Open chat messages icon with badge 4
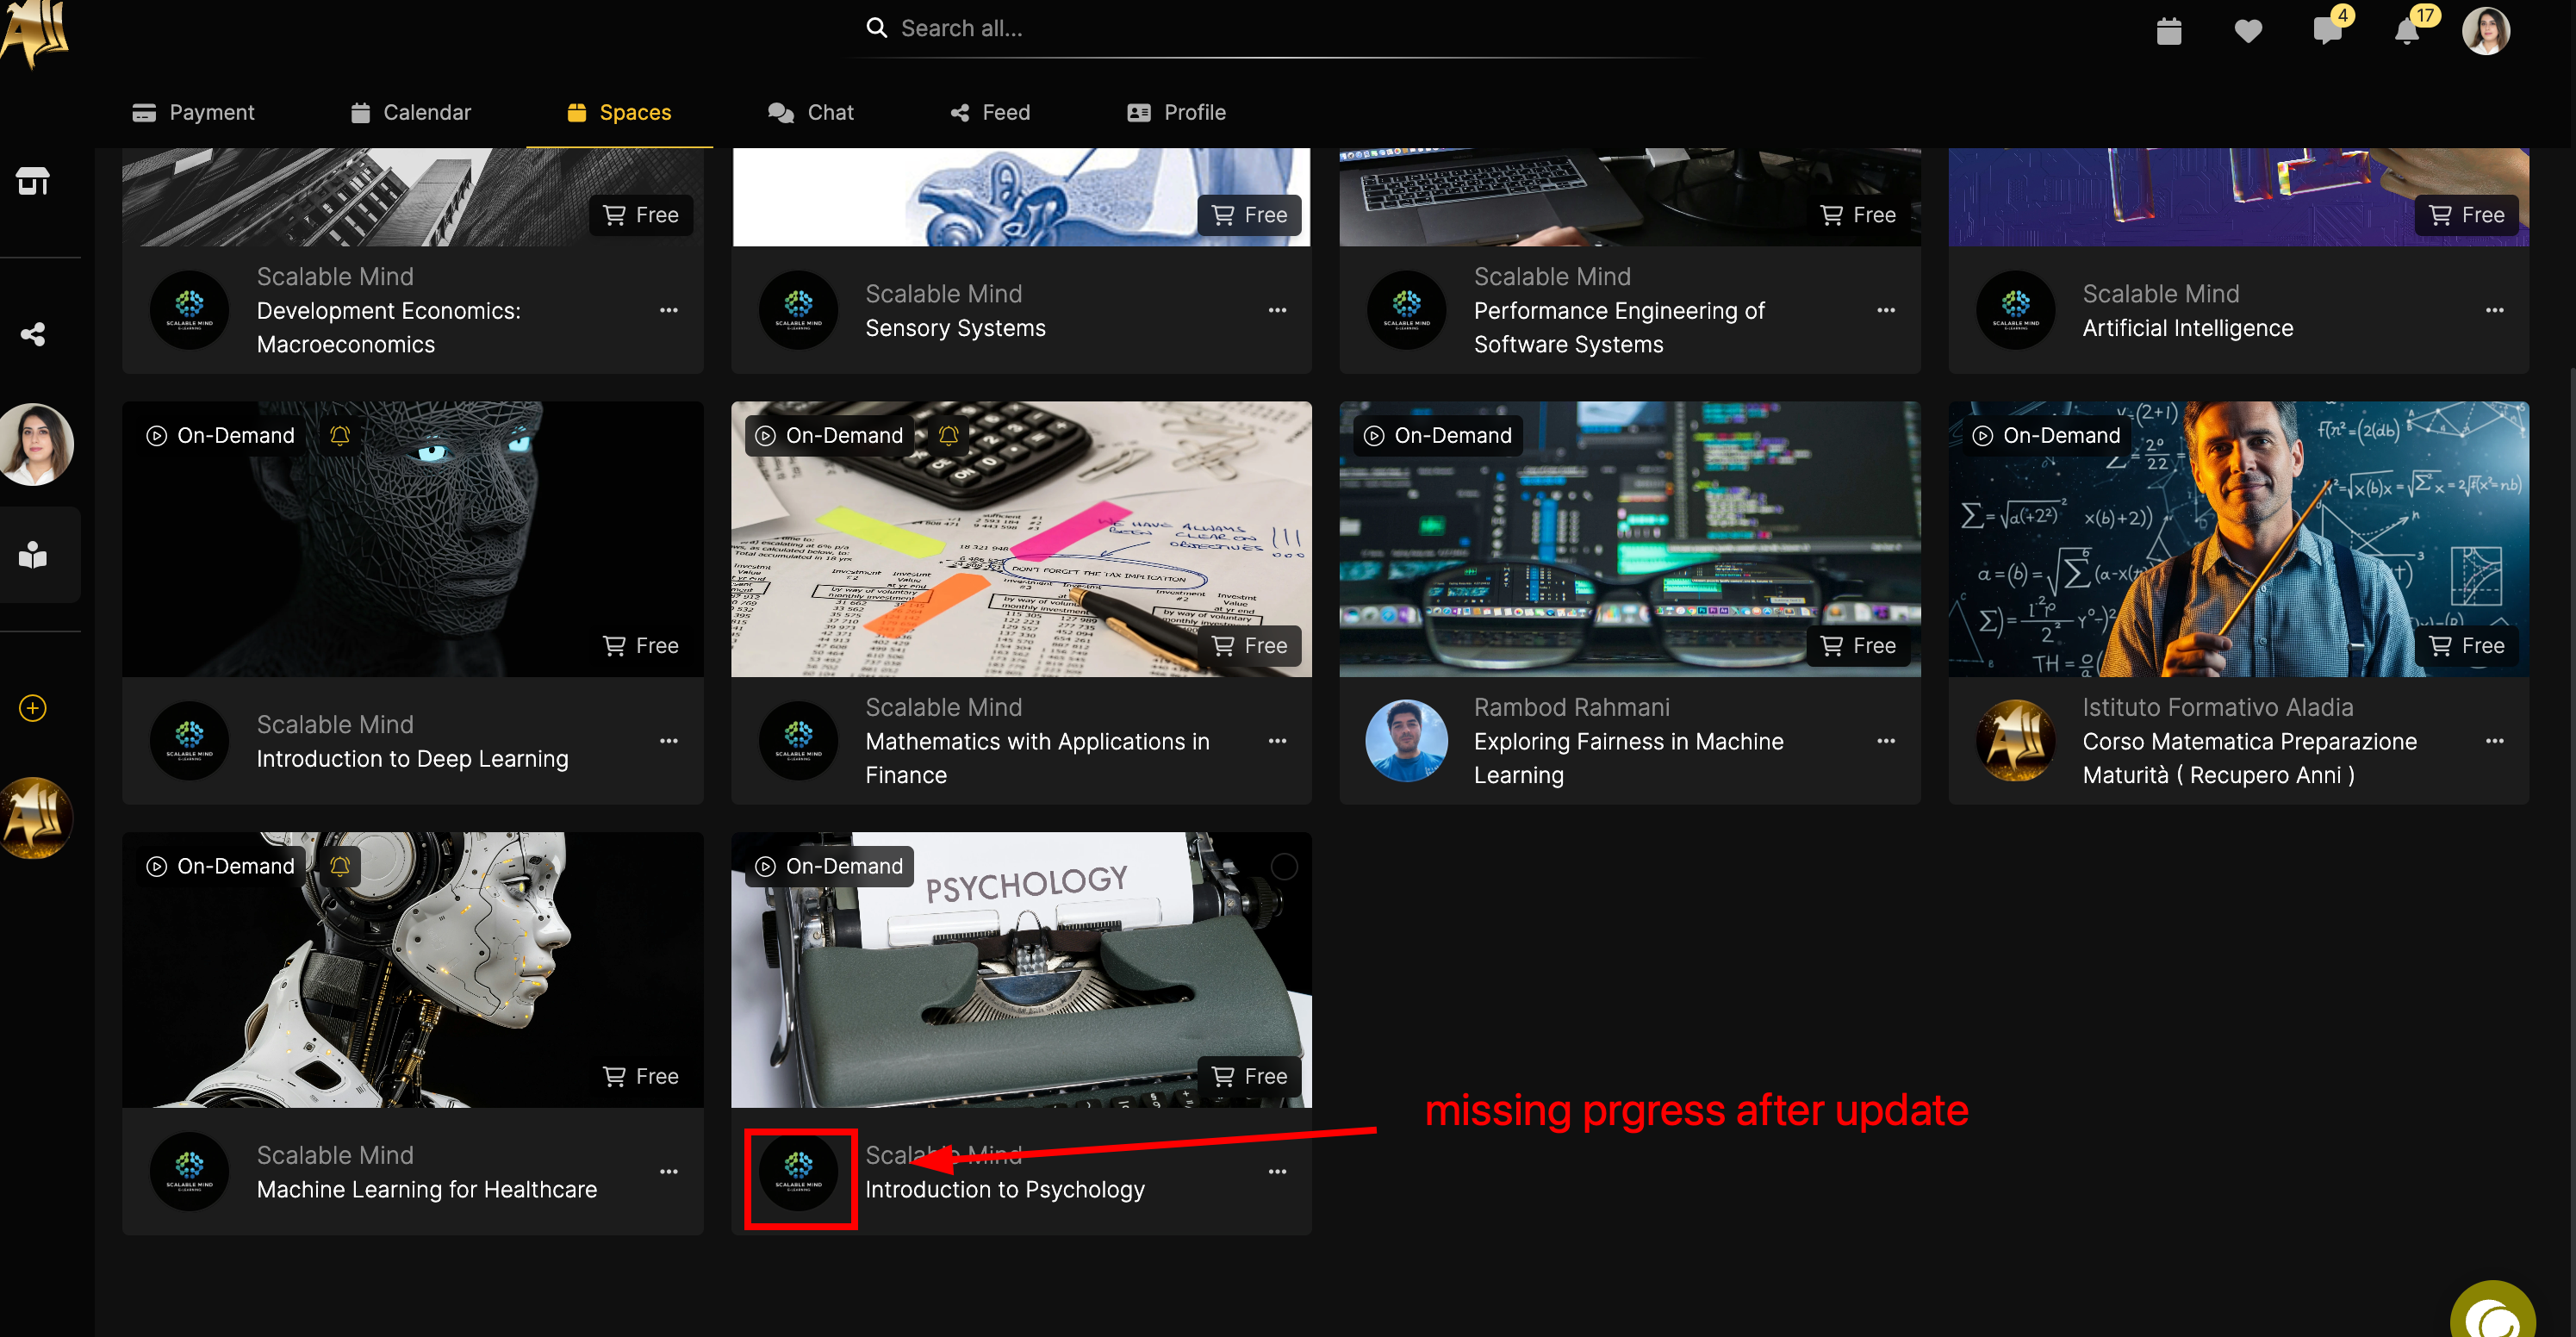Viewport: 2576px width, 1337px height. [x=2328, y=31]
